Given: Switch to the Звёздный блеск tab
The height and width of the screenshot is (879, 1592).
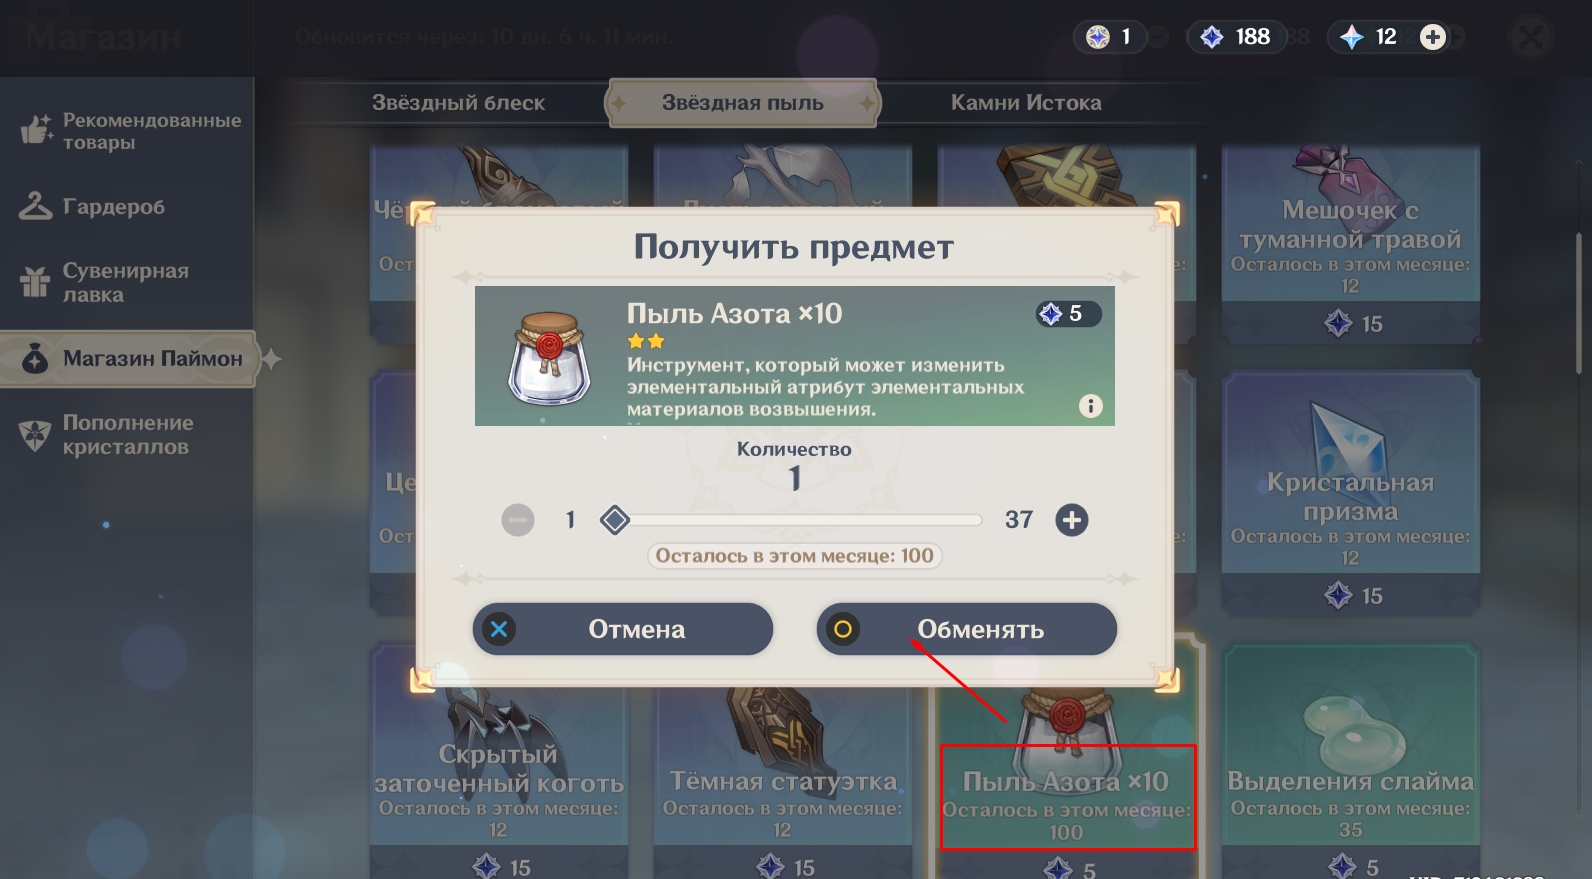Looking at the screenshot, I should pyautogui.click(x=458, y=102).
